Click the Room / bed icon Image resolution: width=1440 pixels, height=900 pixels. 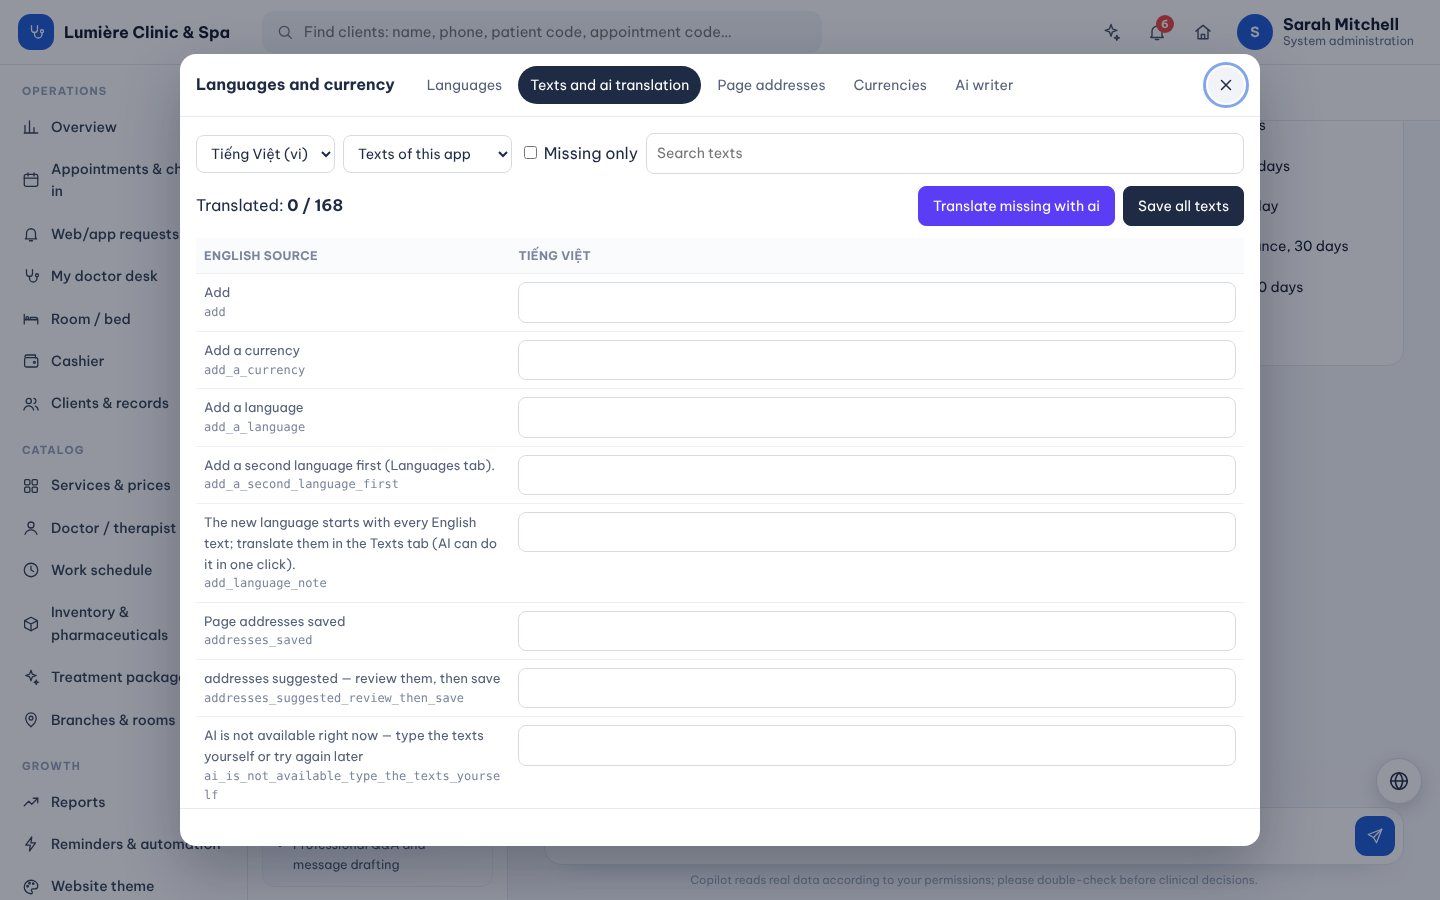click(x=31, y=319)
